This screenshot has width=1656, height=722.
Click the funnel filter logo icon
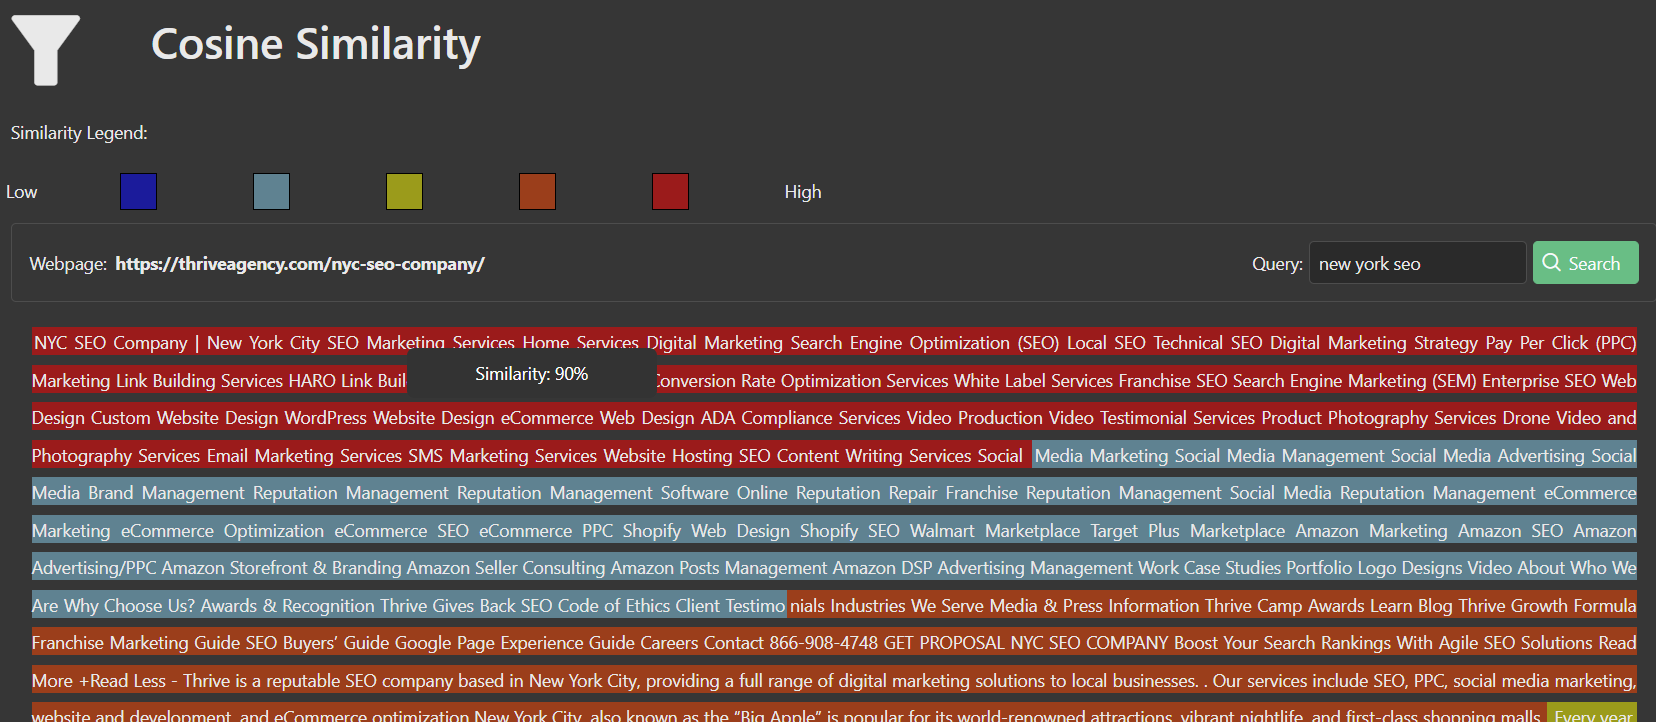pos(45,50)
